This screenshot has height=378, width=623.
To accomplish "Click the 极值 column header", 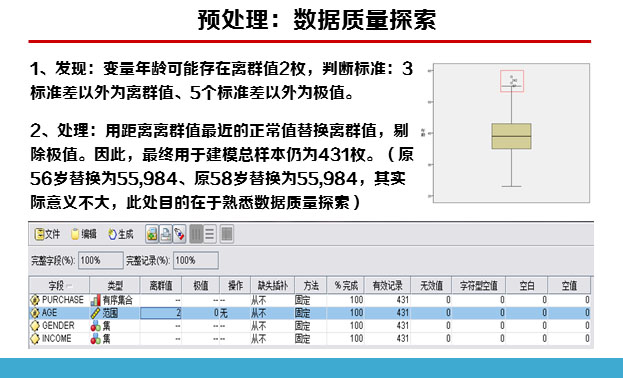I will (x=201, y=285).
